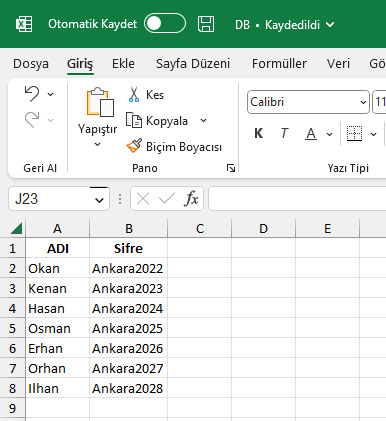Screen dimensions: 386x421
Task: Expand the Name Box dropdown arrow
Action: point(99,200)
